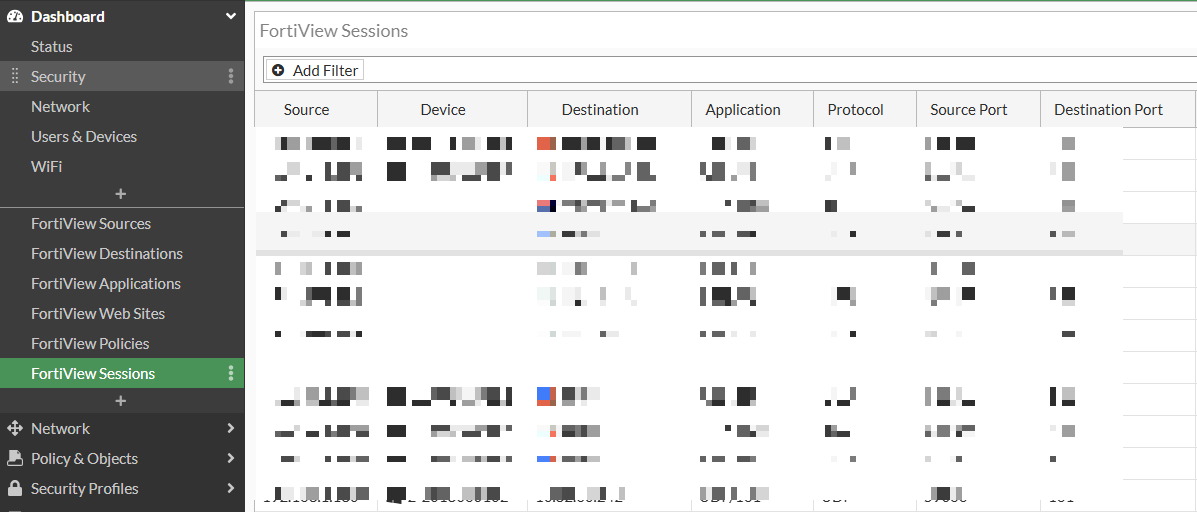This screenshot has height=512, width=1197.
Task: Open the WiFi dashboard
Action: tap(47, 166)
